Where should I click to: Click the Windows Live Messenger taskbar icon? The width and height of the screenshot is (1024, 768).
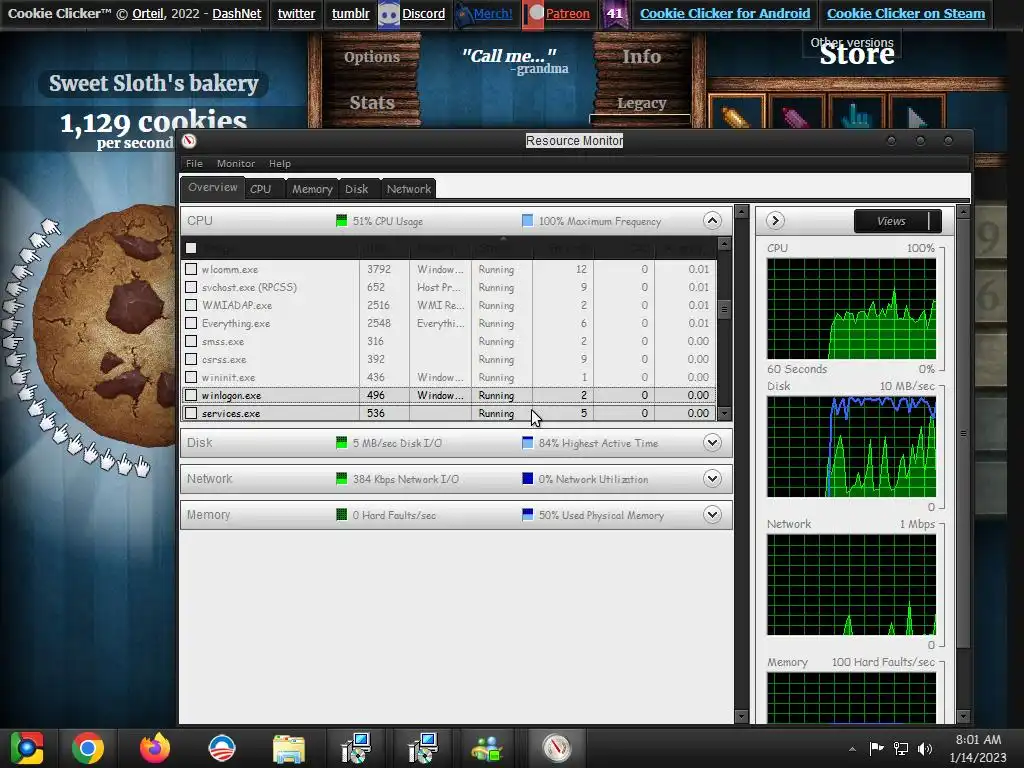click(487, 748)
